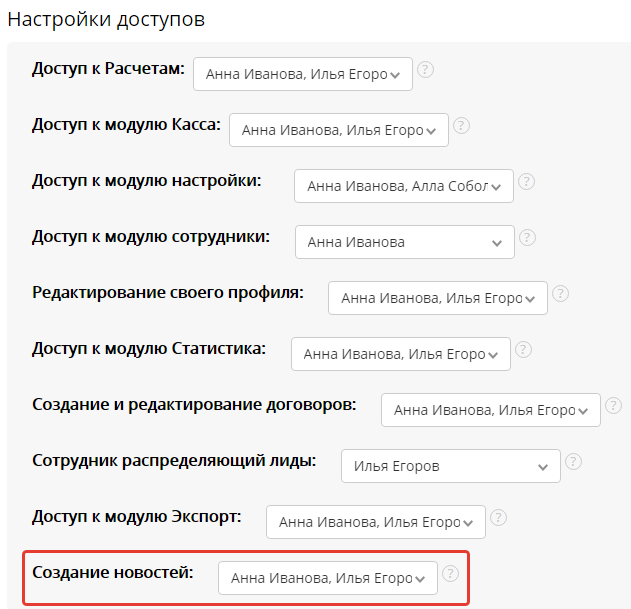Expand Доступ к модулю сотрудники dropdown
Image resolution: width=631 pixels, height=609 pixels.
point(405,242)
